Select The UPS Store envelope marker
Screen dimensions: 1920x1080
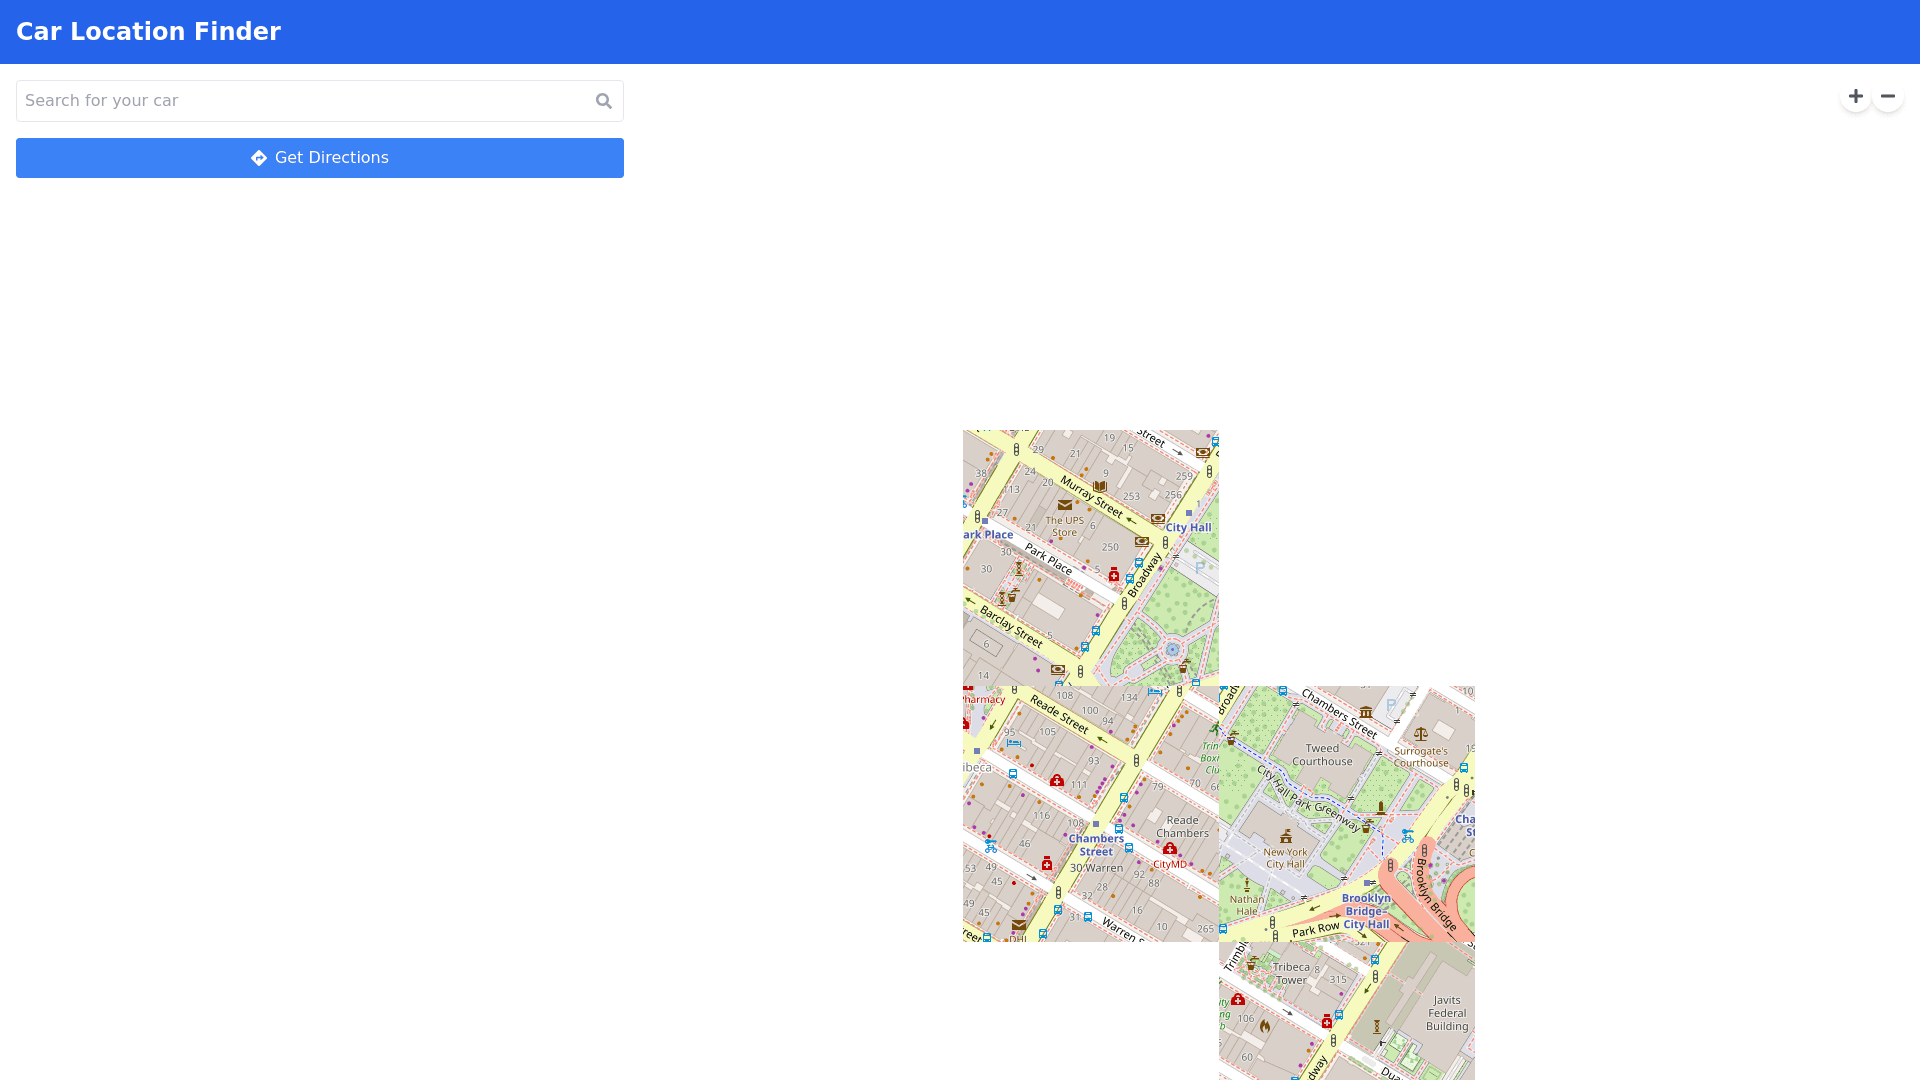pos(1064,505)
